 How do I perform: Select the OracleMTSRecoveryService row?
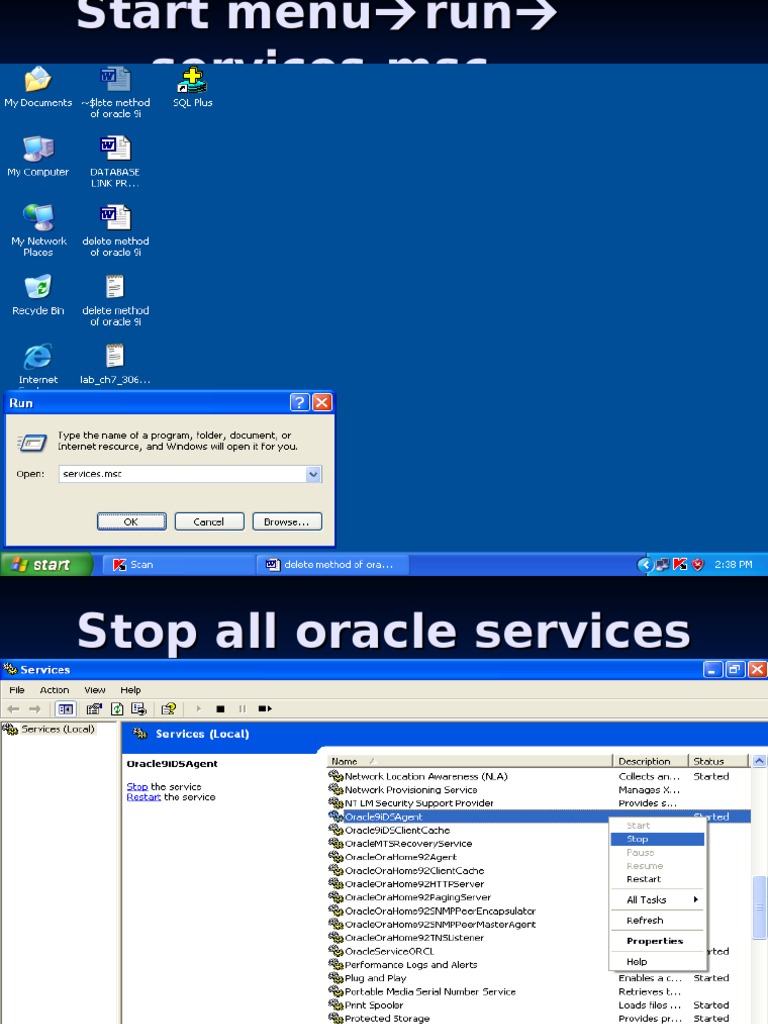pyautogui.click(x=539, y=843)
